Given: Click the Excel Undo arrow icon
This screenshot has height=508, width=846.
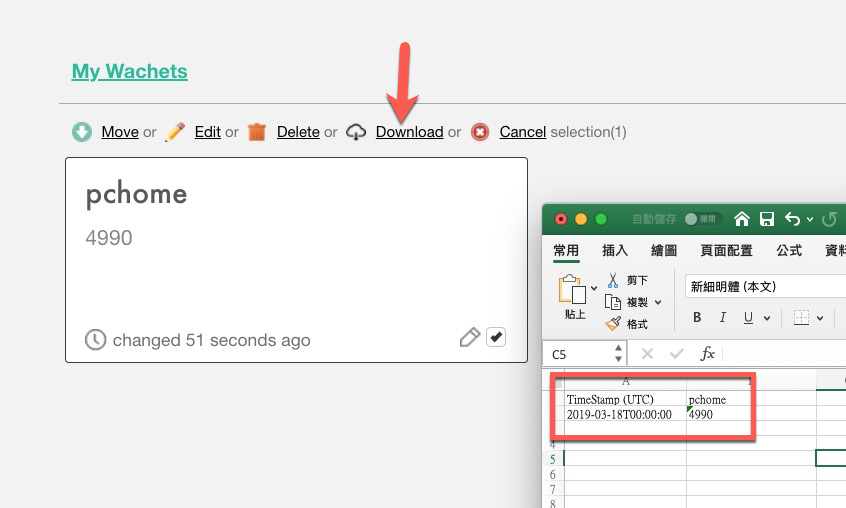Looking at the screenshot, I should point(793,219).
